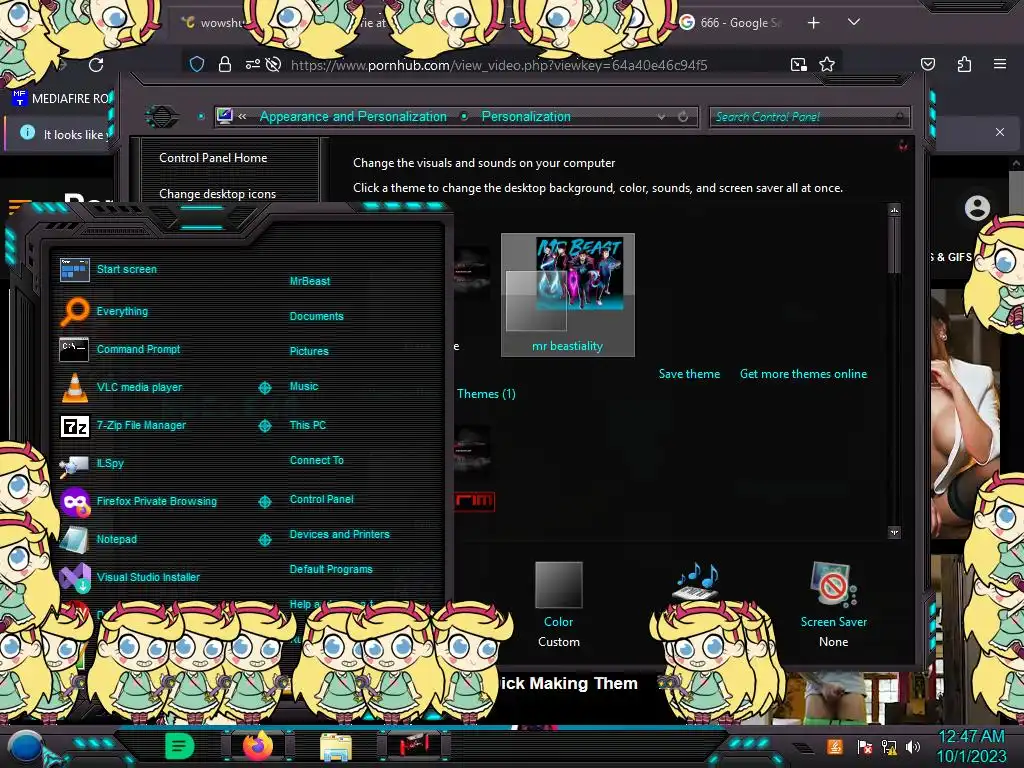1024x768 pixels.
Task: Click Get more themes online
Action: tap(803, 374)
